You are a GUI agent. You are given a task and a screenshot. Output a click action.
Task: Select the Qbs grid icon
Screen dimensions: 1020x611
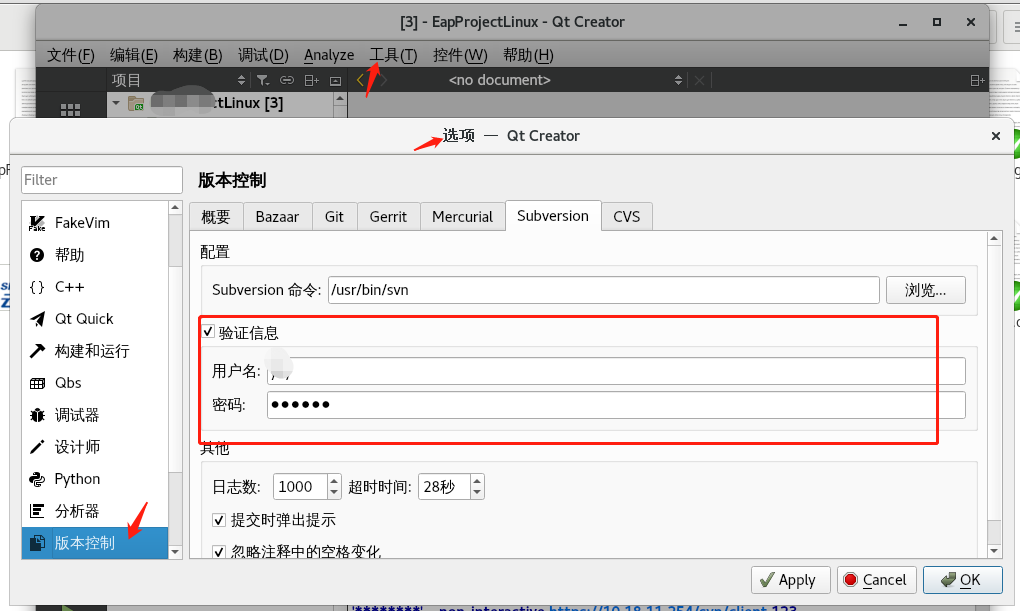37,383
